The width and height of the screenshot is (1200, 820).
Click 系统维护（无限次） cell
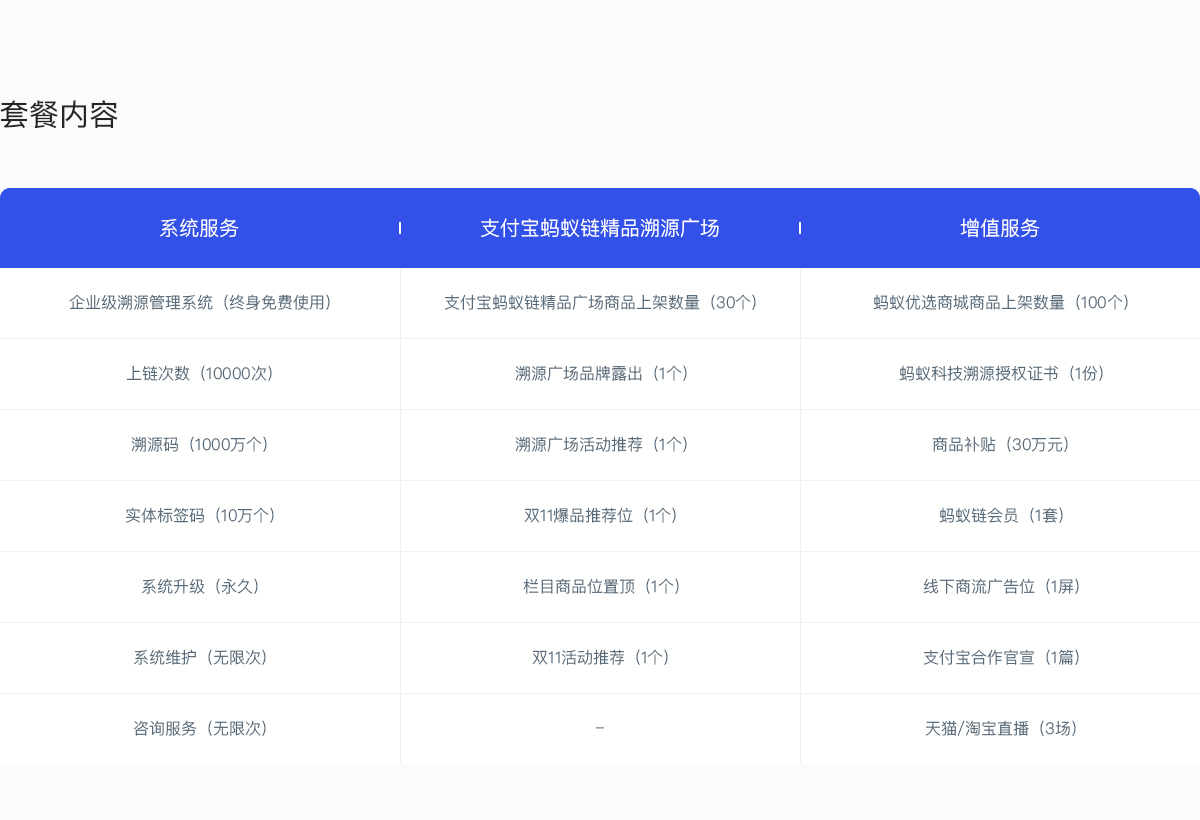(200, 658)
